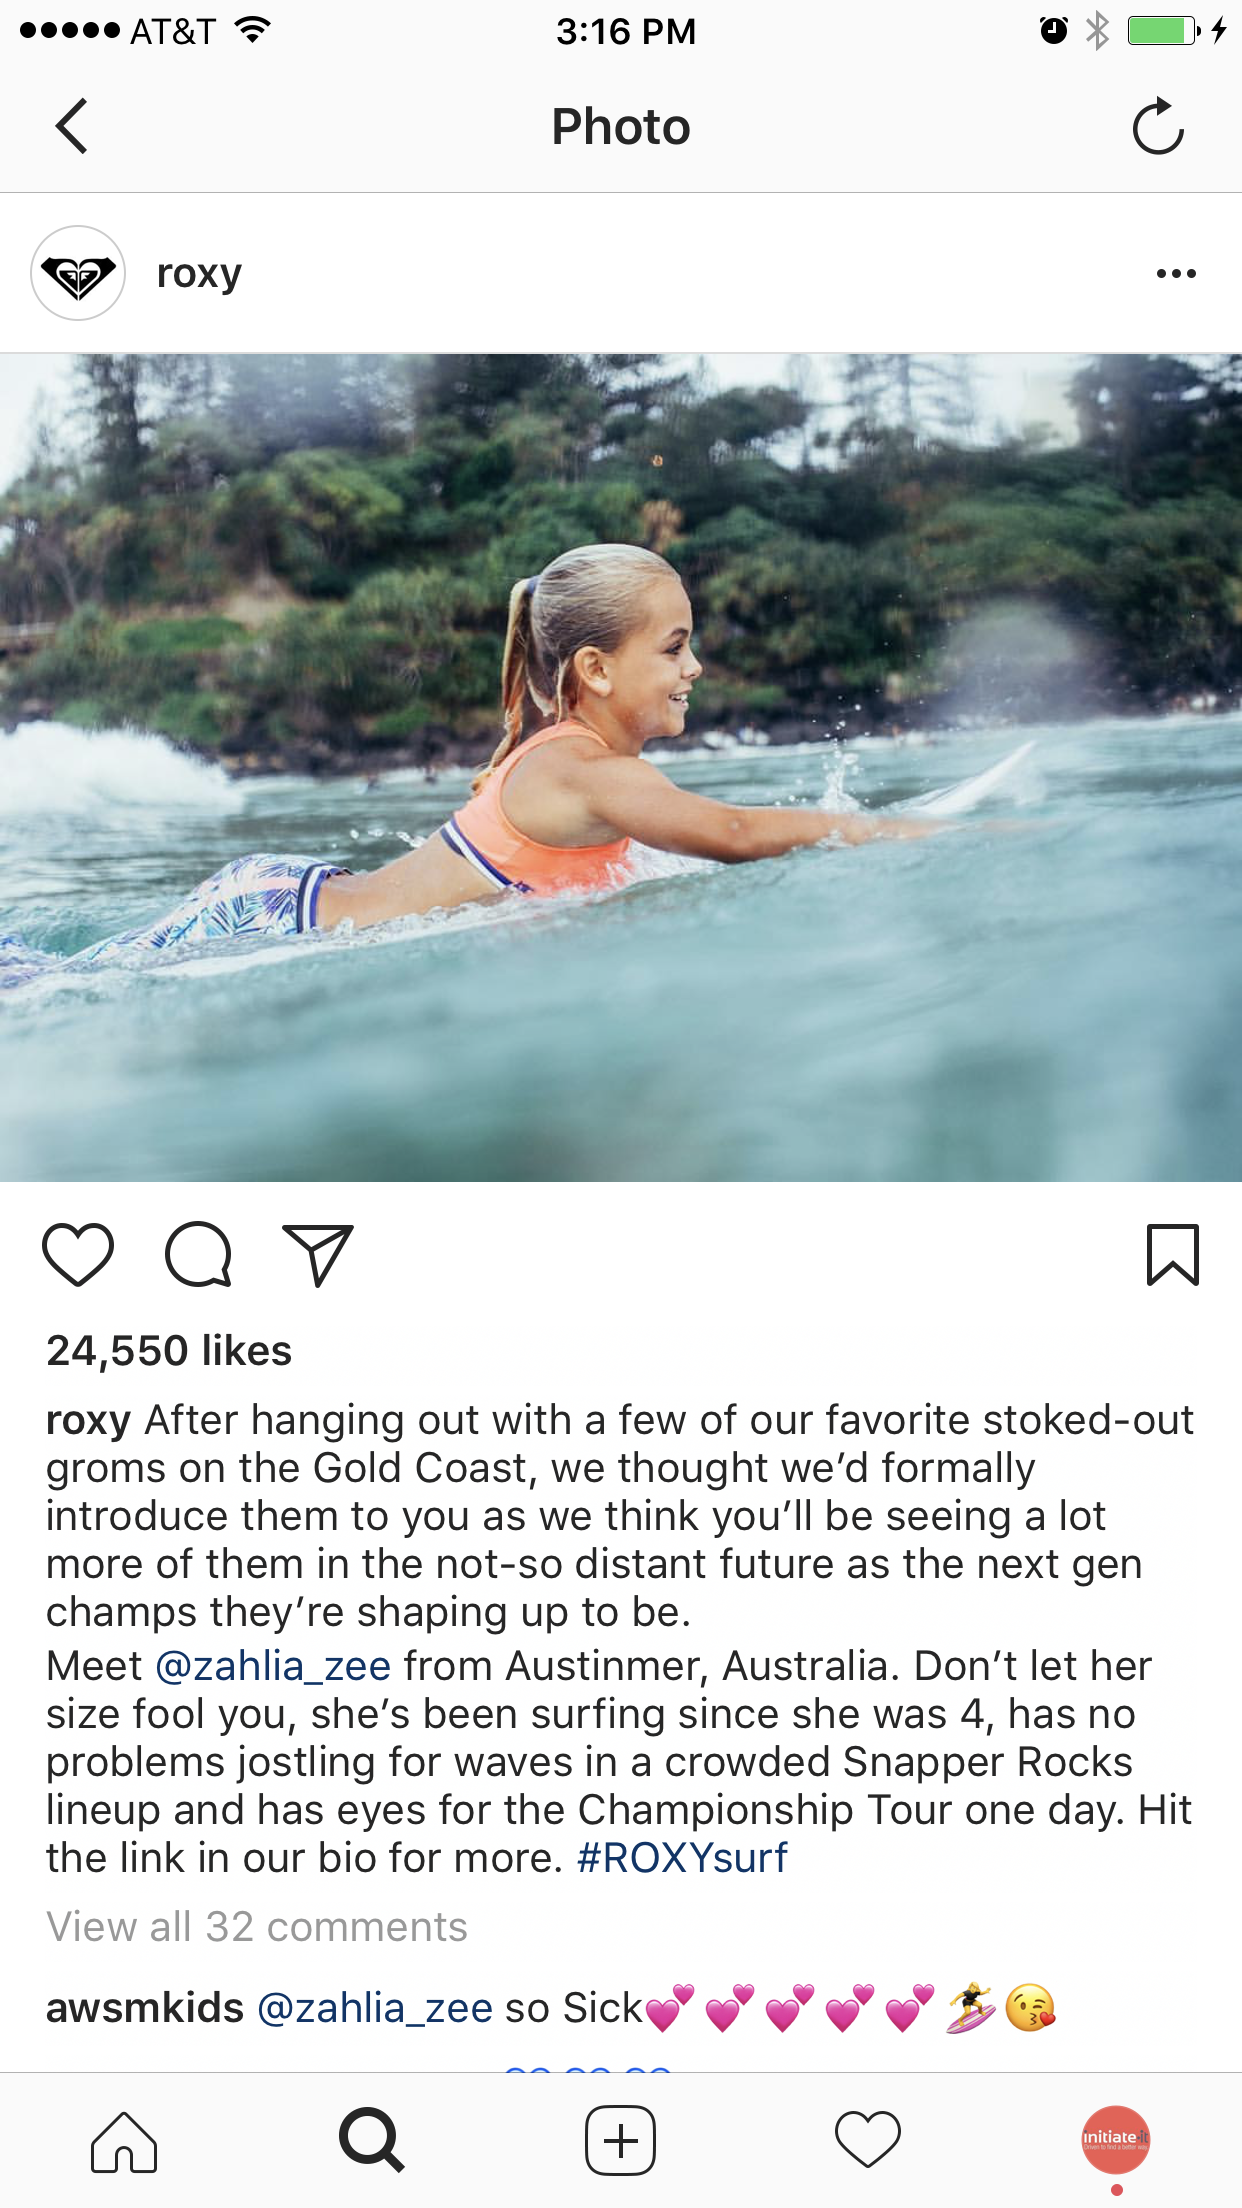Open Activity tab heart icon
Screen dimensions: 1242x2208
click(x=868, y=2141)
